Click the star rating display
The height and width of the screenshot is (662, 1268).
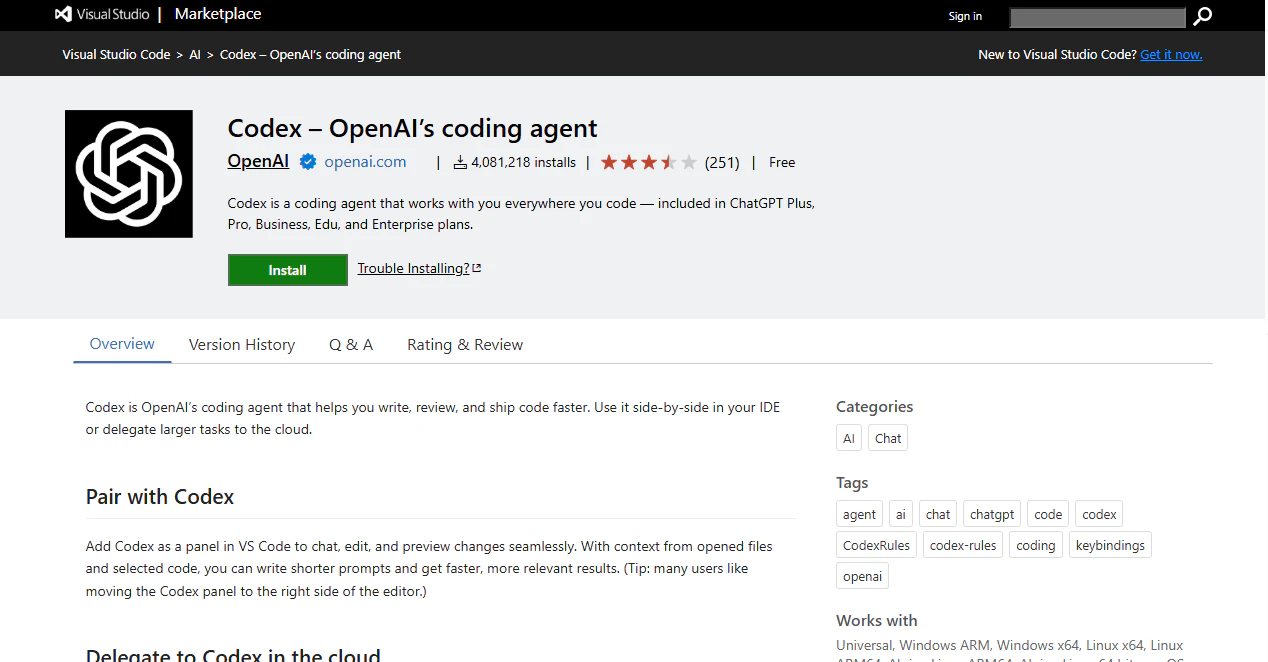point(648,162)
